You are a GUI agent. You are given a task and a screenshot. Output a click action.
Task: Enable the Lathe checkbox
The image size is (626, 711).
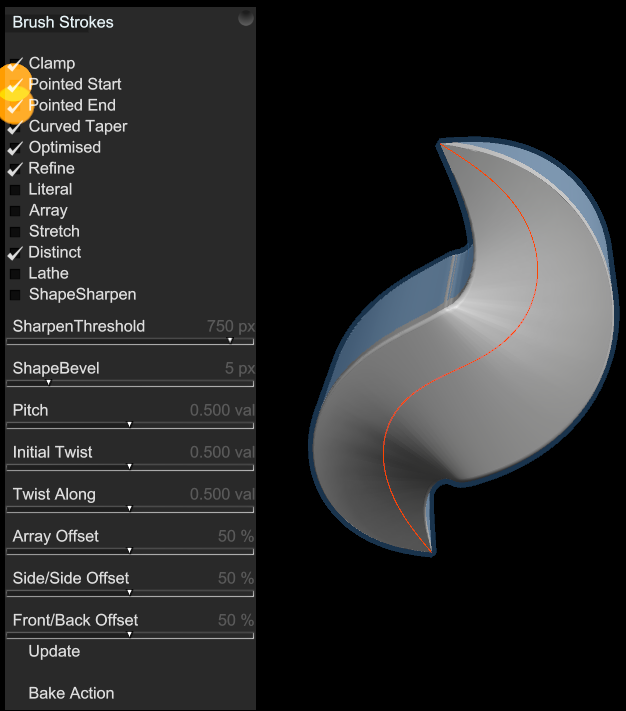pyautogui.click(x=15, y=274)
